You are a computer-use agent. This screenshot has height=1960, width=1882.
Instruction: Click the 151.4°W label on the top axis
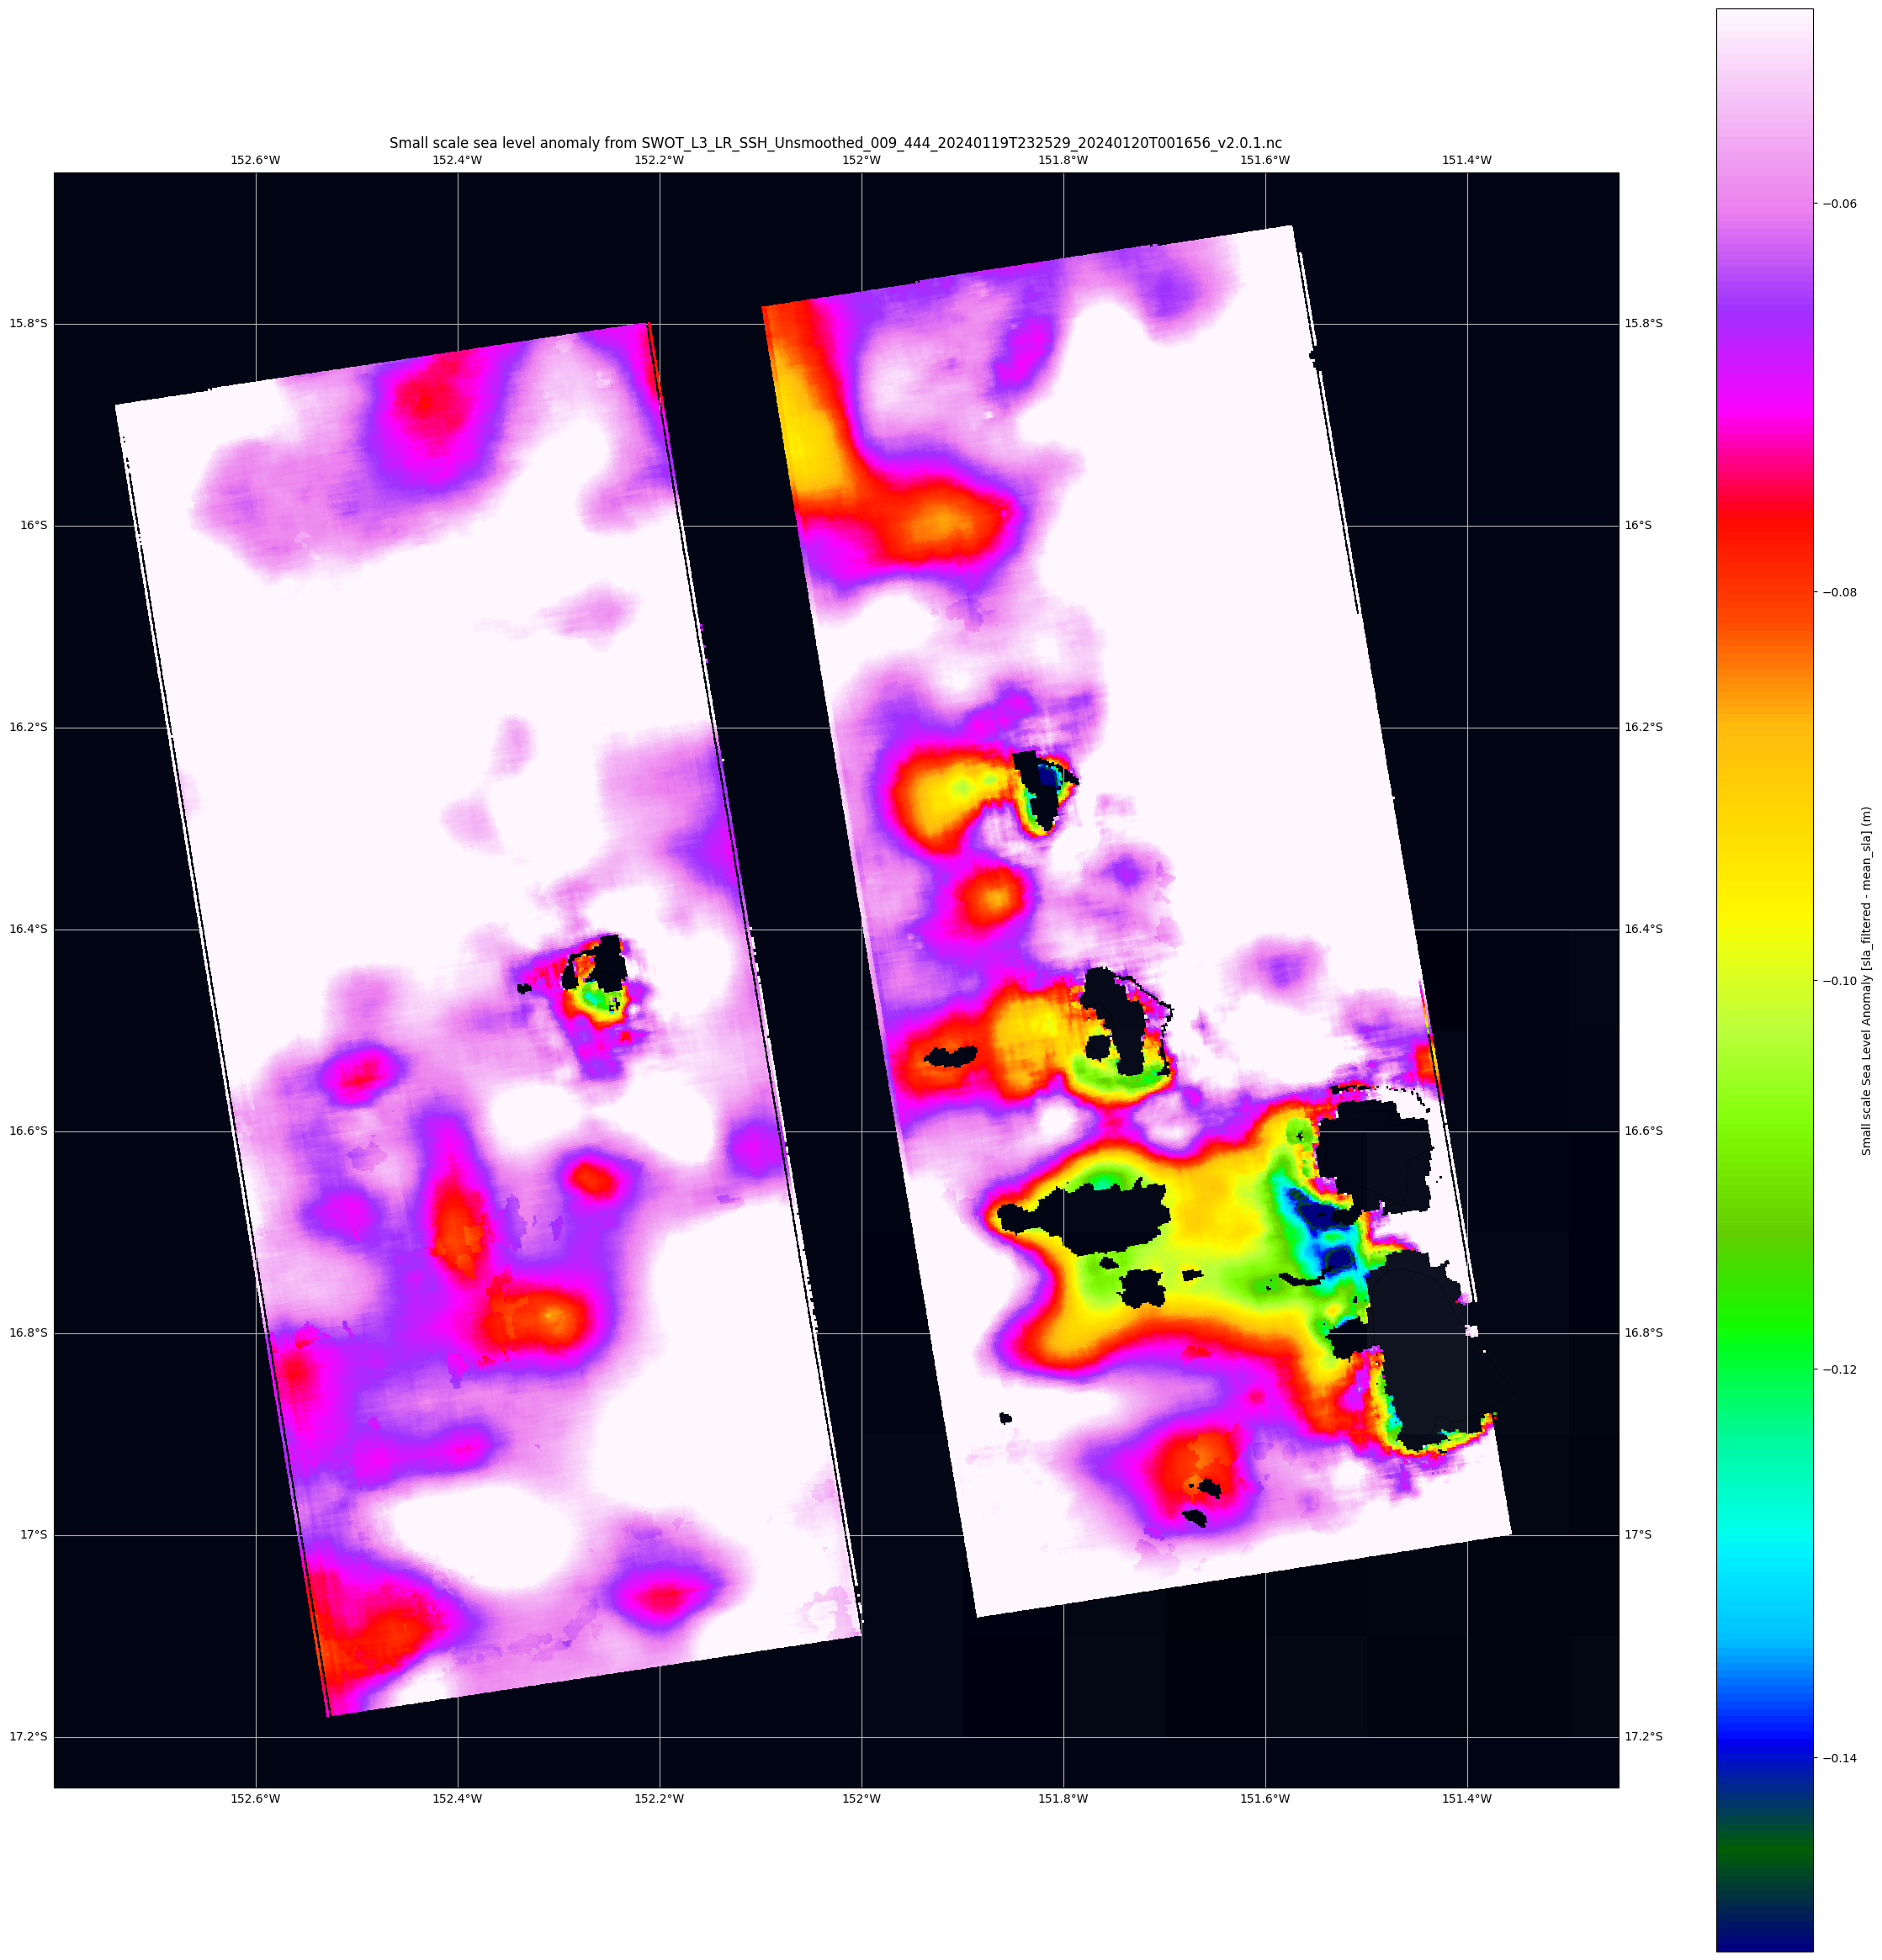pos(1467,160)
